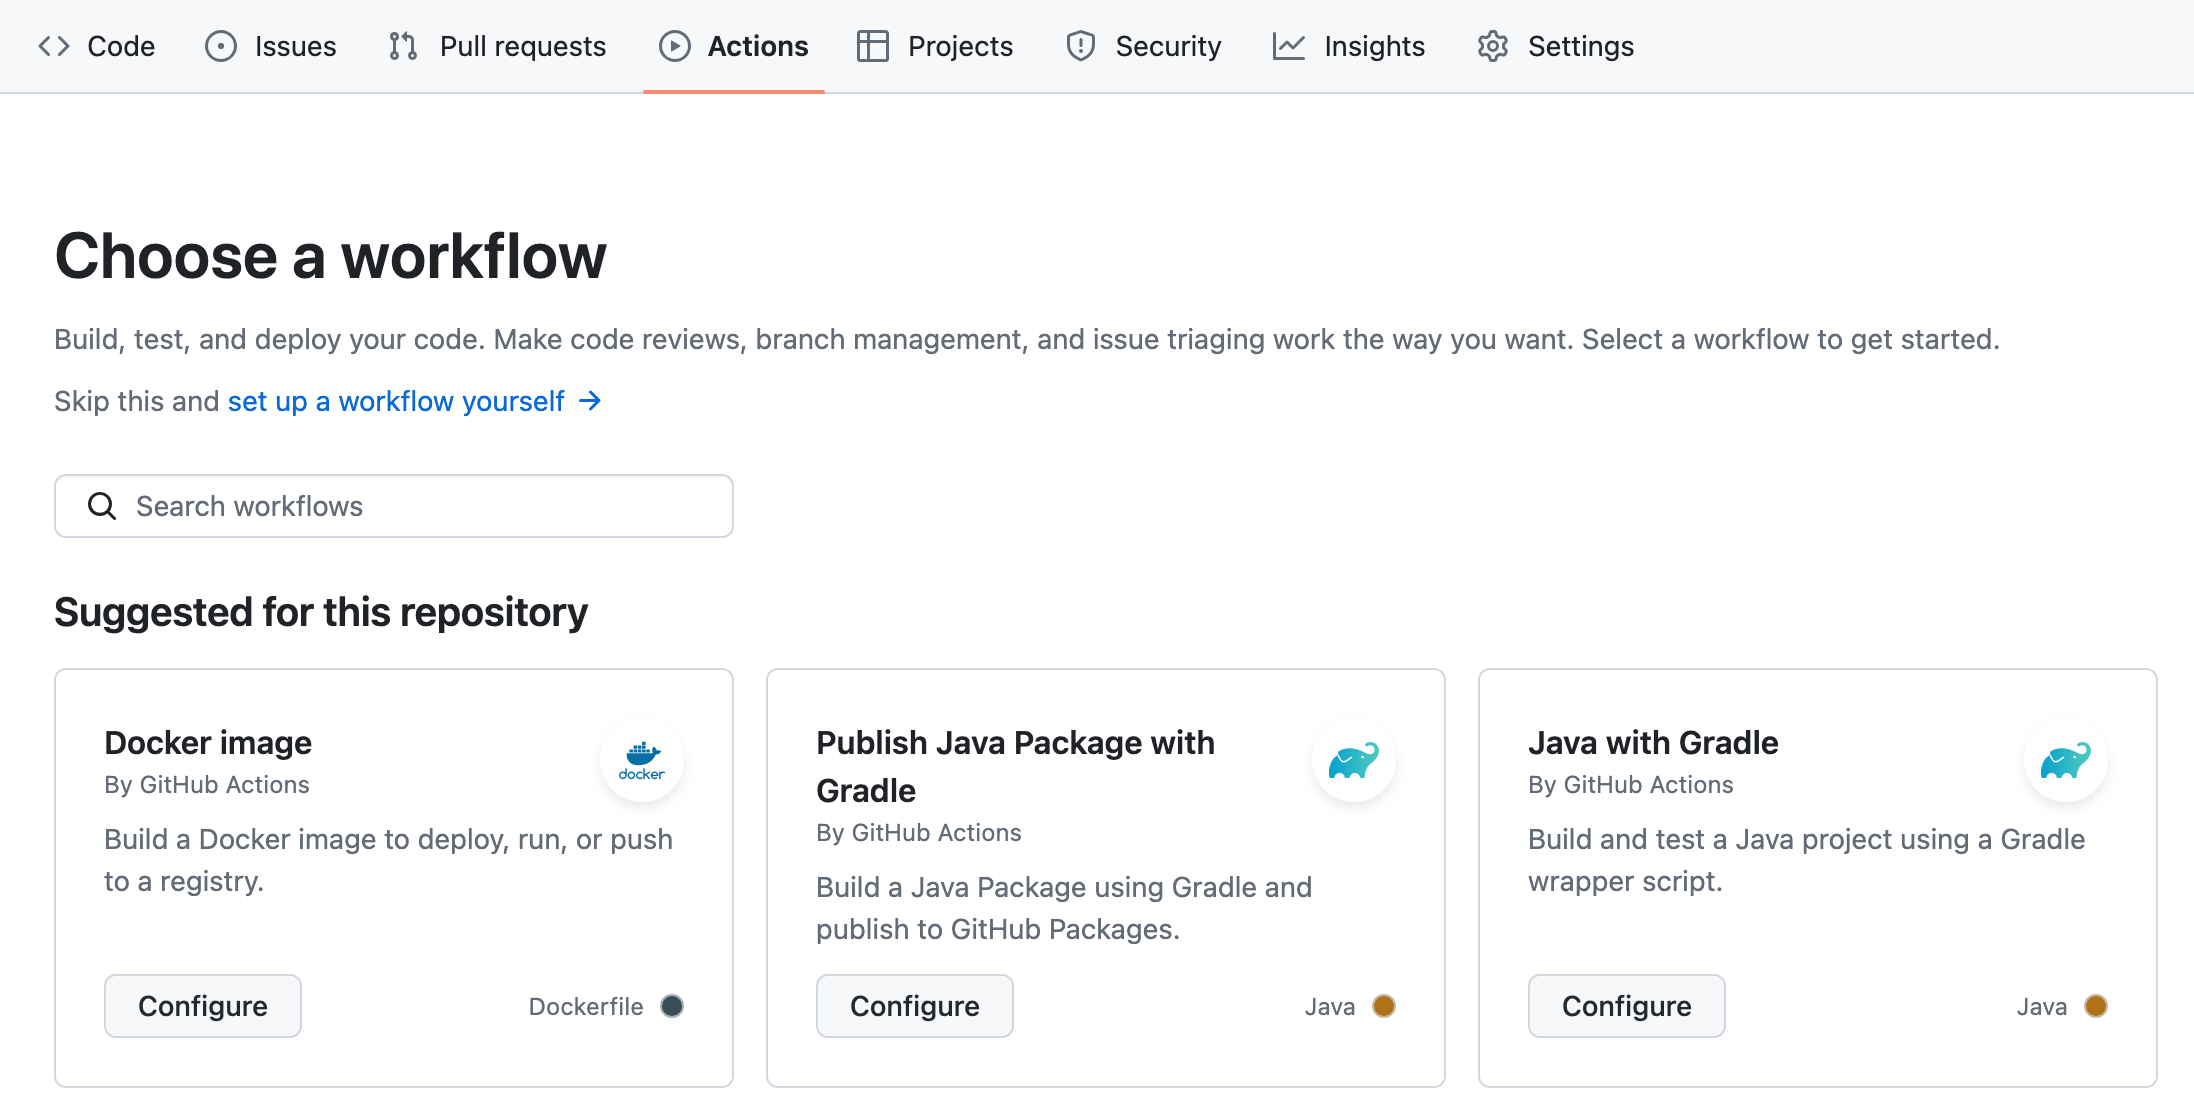Open set up a workflow yourself link
The image size is (2194, 1108).
(396, 401)
